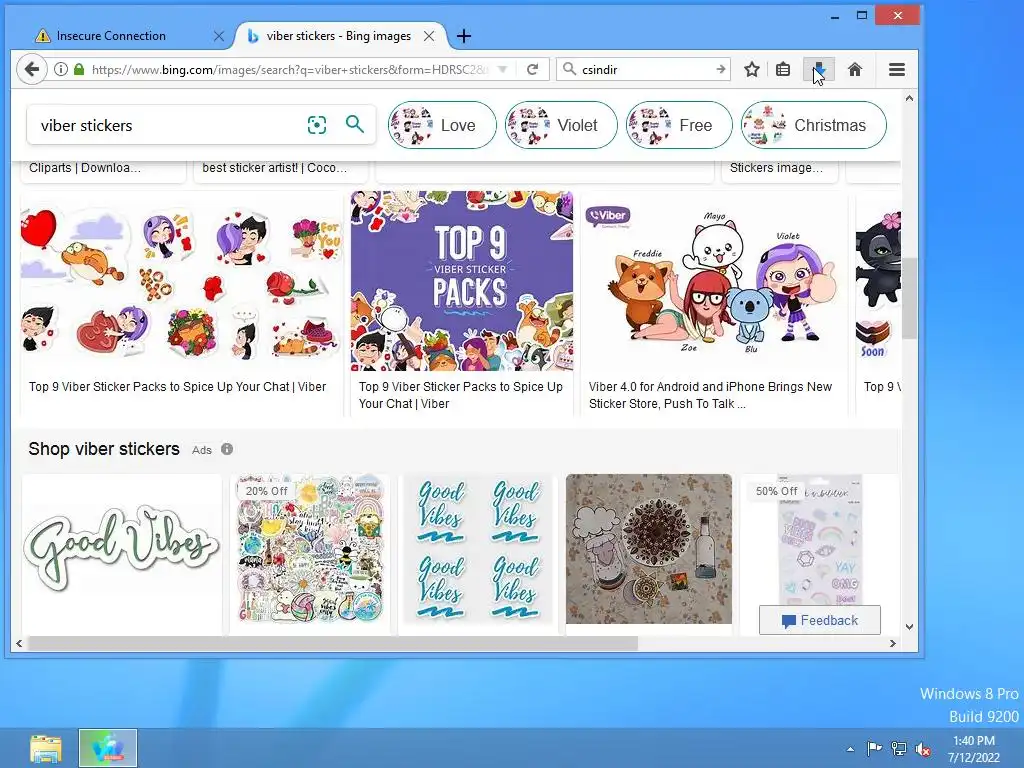
Task: Go back with the browser back arrow
Action: point(31,69)
